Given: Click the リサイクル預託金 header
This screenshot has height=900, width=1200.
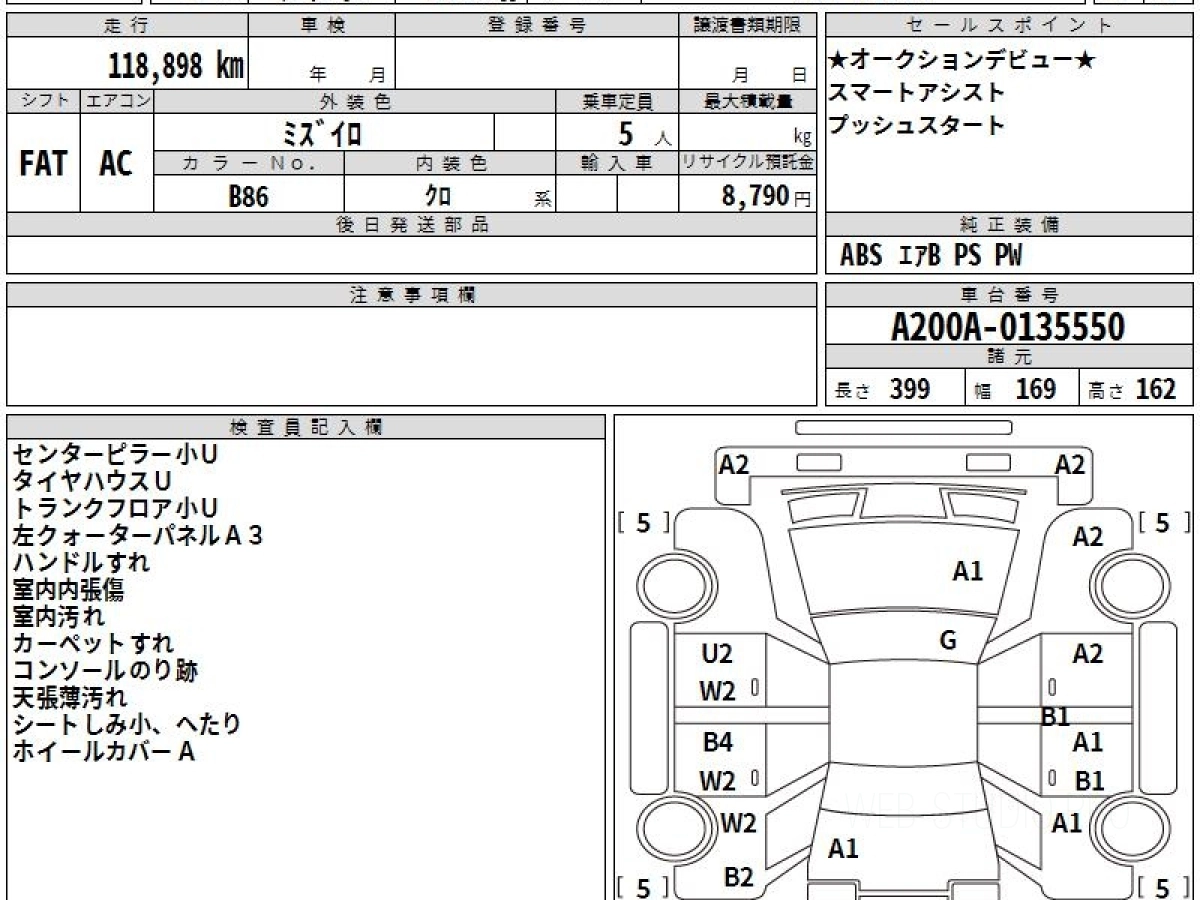Looking at the screenshot, I should click(748, 163).
